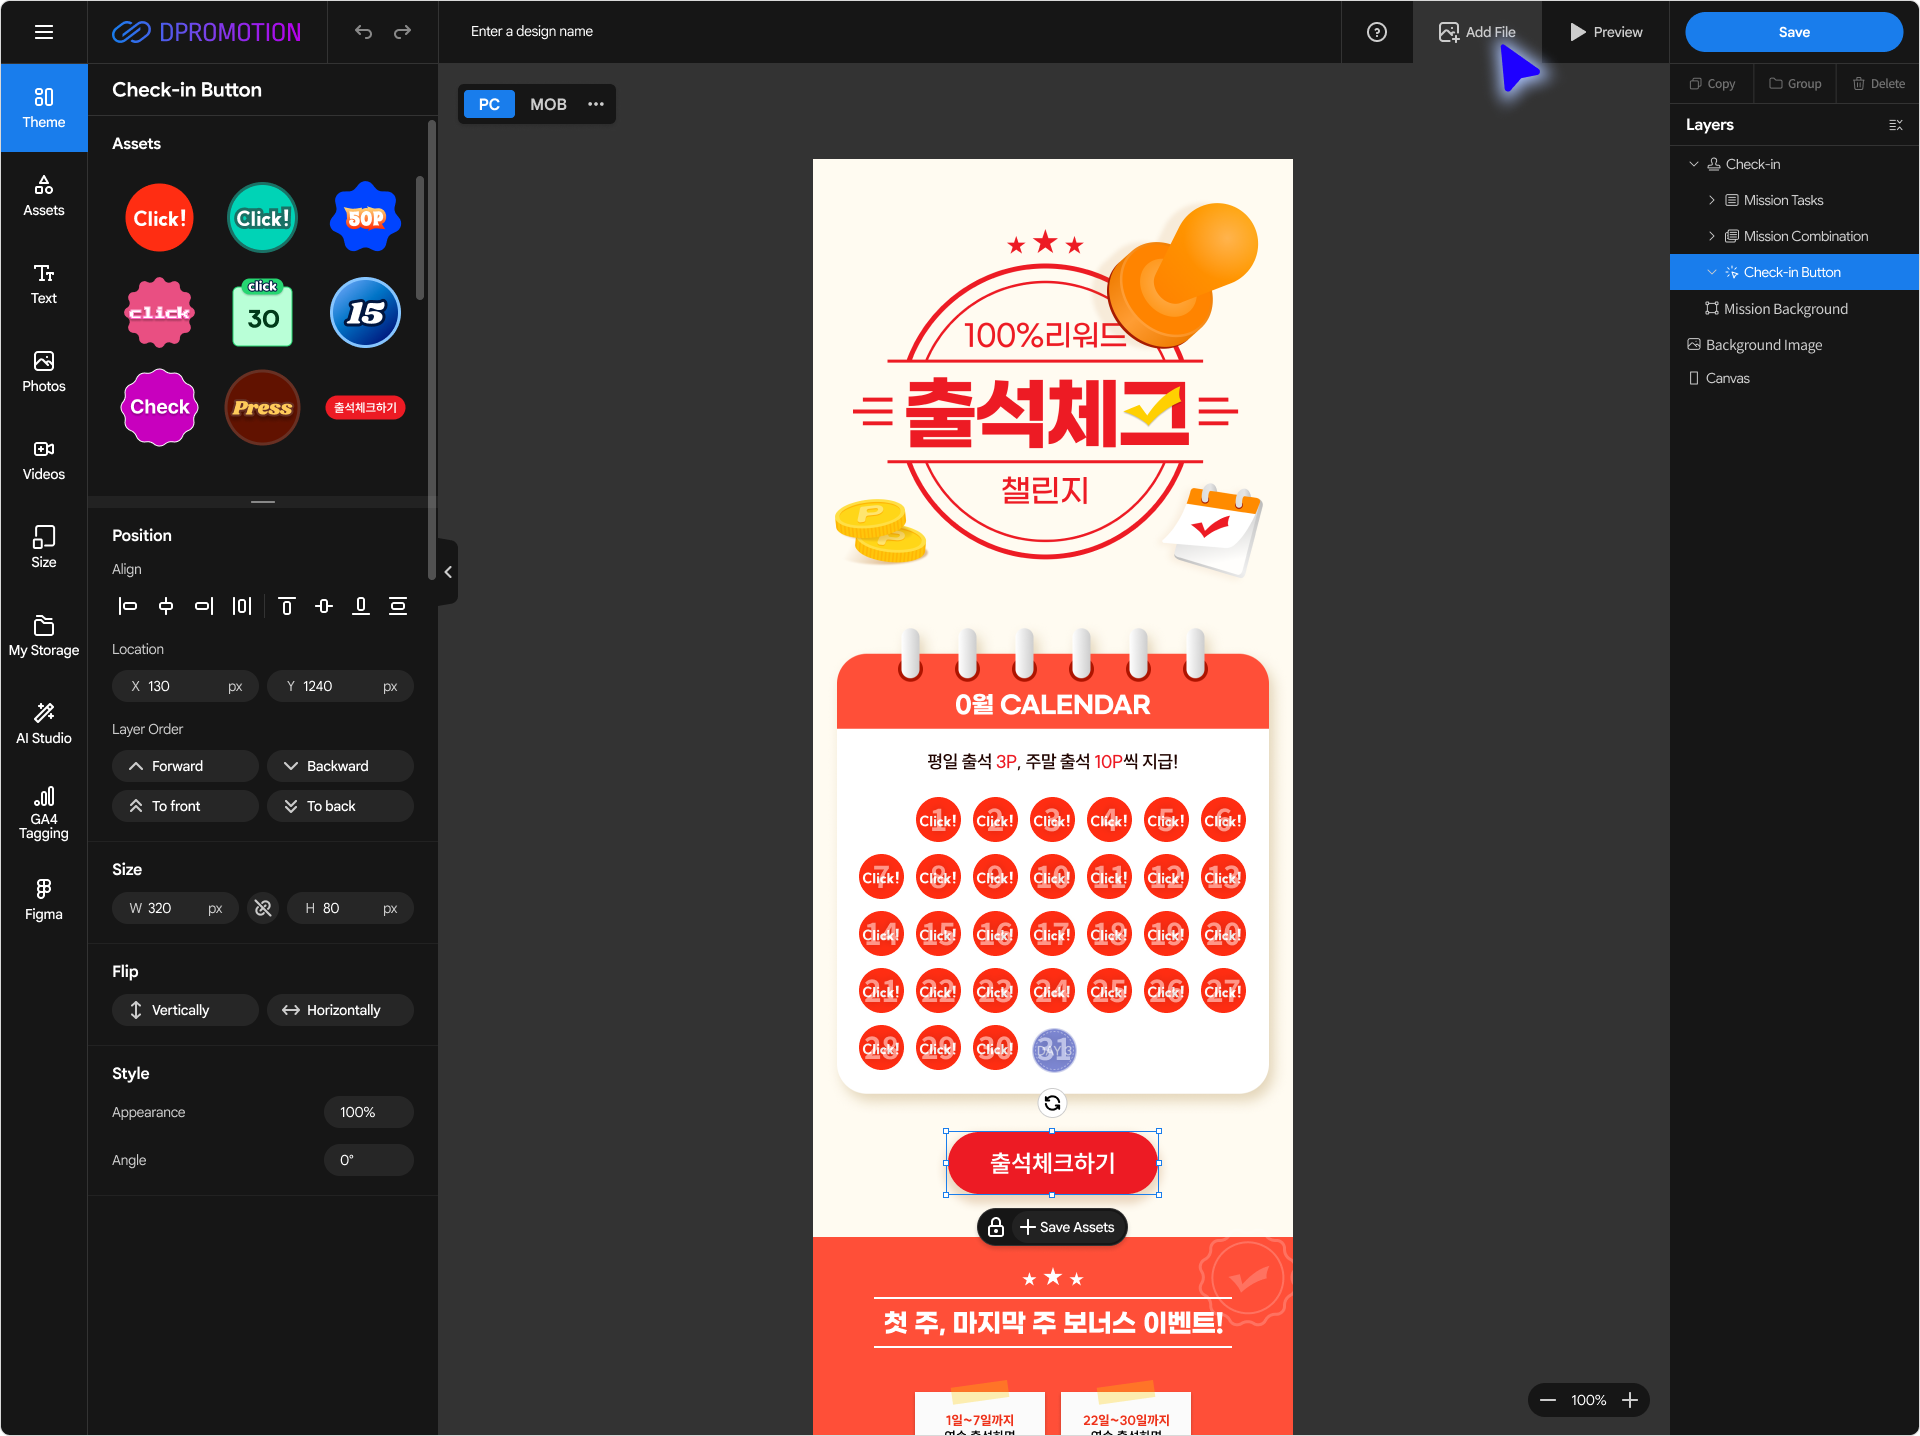The width and height of the screenshot is (1920, 1436).
Task: Click Copy in layers toolbar
Action: coord(1712,84)
